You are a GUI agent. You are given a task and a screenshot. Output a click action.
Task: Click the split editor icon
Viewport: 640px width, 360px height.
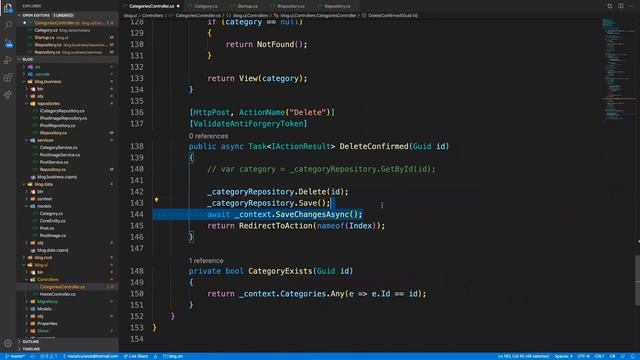620,6
